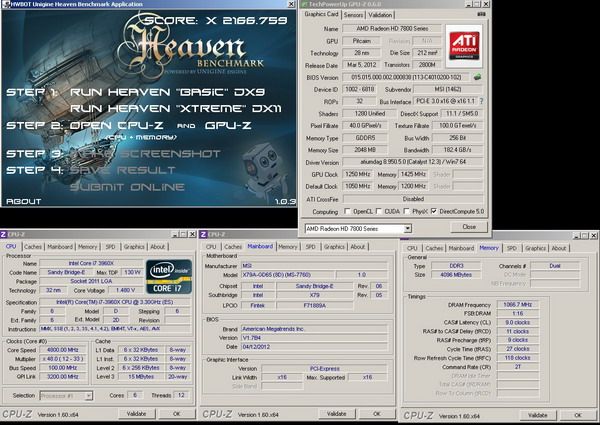Image resolution: width=600 pixels, height=425 pixels.
Task: Run Heaven "Basic" DX9 benchmark
Action: (x=168, y=92)
